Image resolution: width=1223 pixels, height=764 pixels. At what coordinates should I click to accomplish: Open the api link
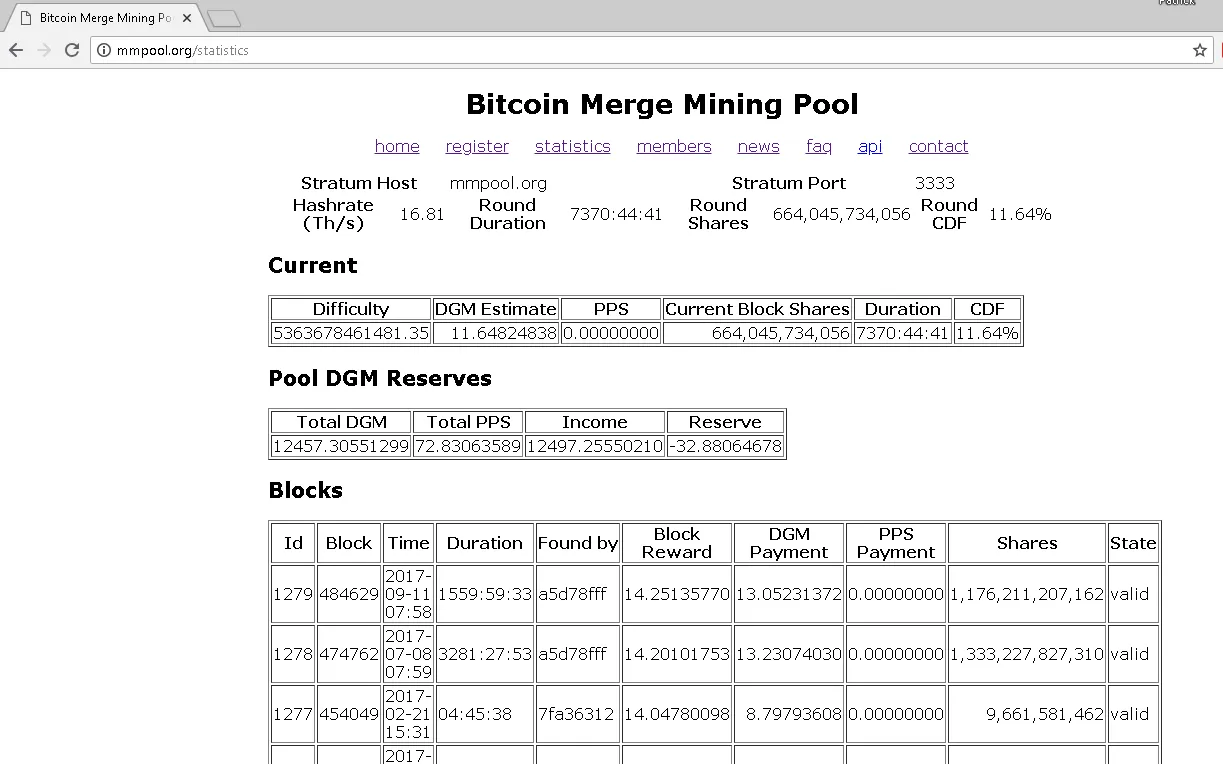point(870,146)
